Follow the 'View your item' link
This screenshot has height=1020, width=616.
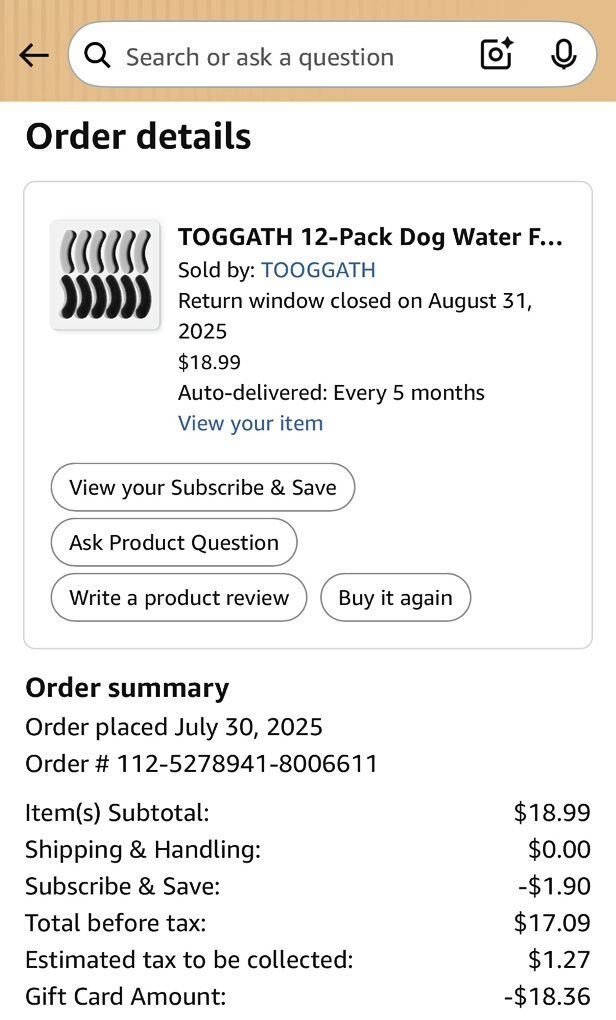pyautogui.click(x=250, y=423)
